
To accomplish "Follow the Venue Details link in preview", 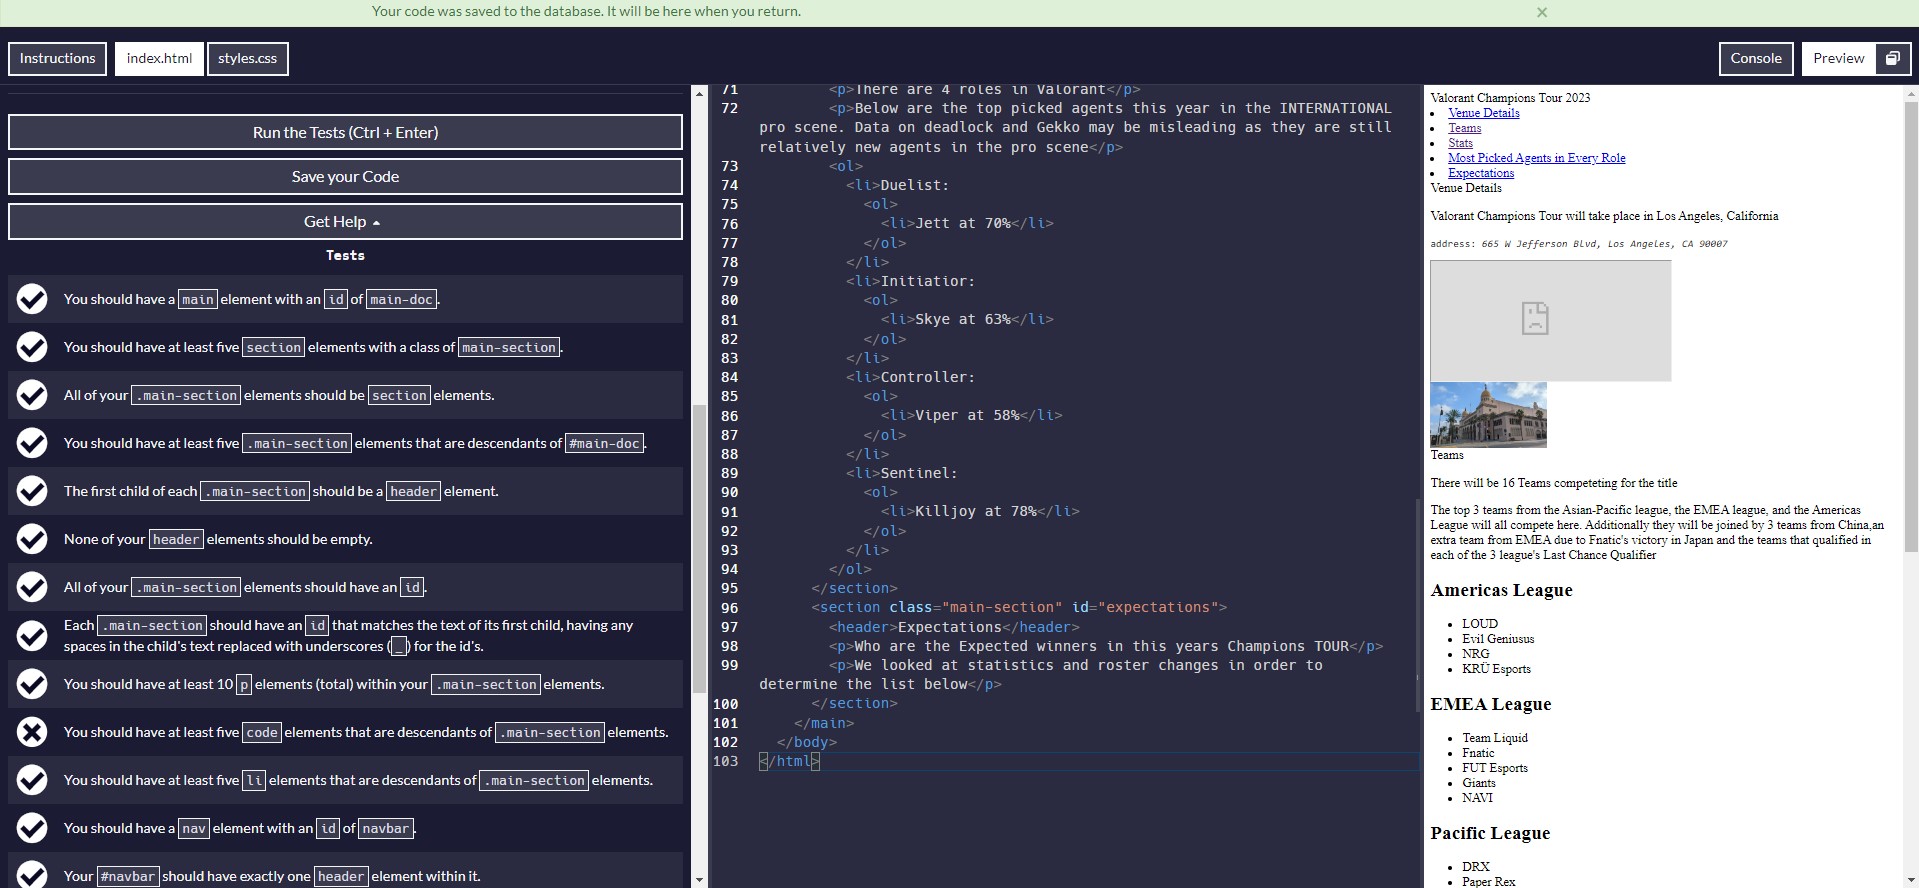I will point(1483,113).
